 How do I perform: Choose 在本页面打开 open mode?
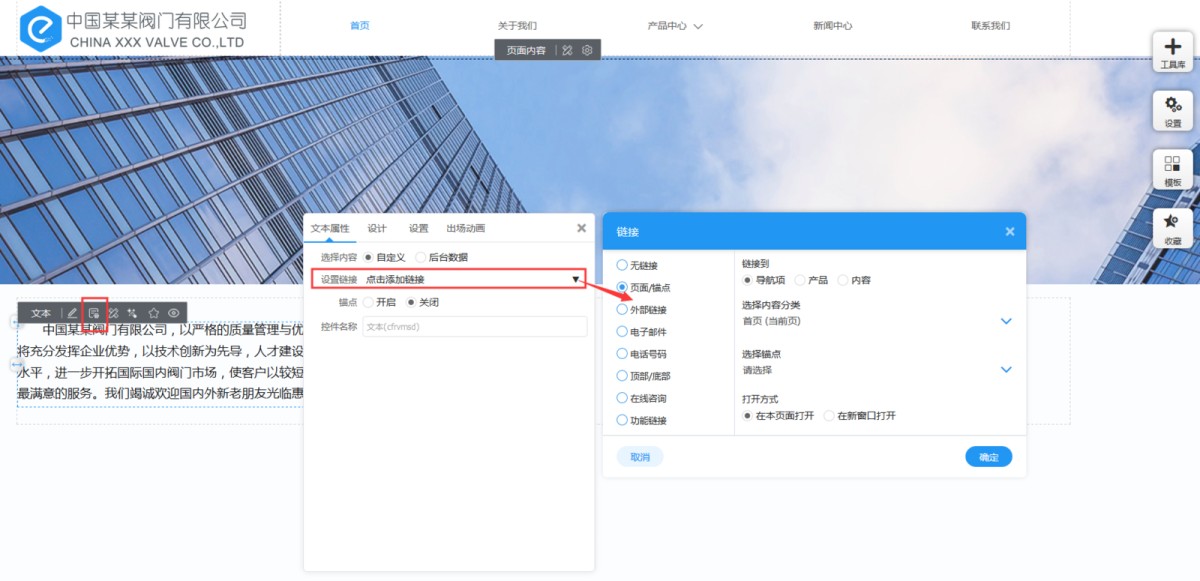pos(748,416)
